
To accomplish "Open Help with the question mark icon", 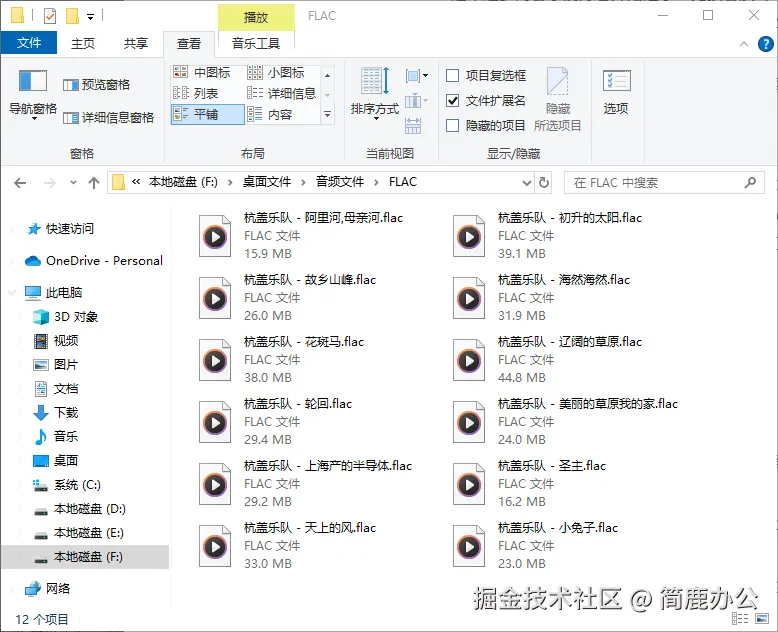I will coord(766,44).
